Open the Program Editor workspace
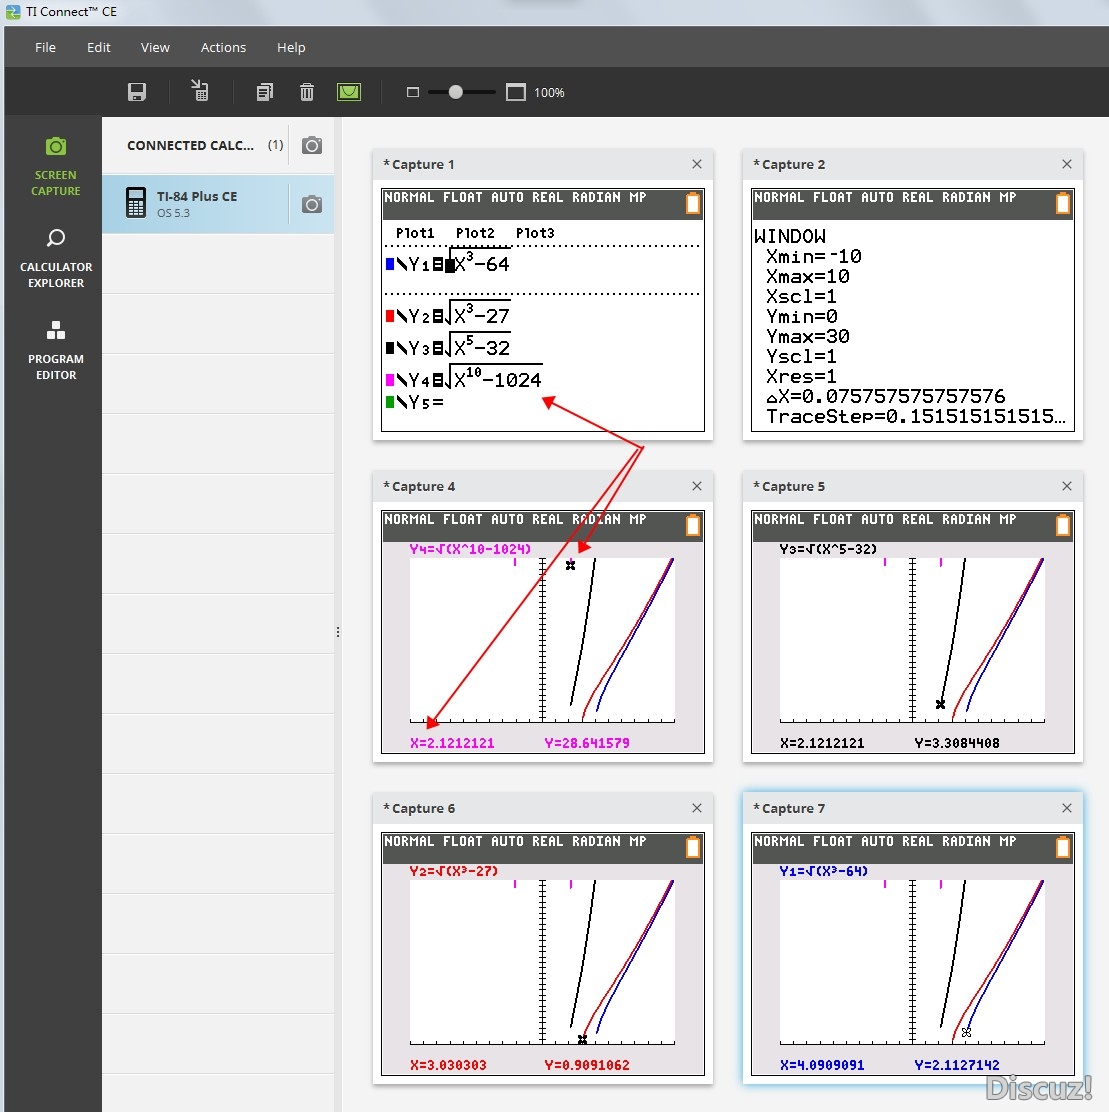Viewport: 1109px width, 1112px height. (55, 350)
